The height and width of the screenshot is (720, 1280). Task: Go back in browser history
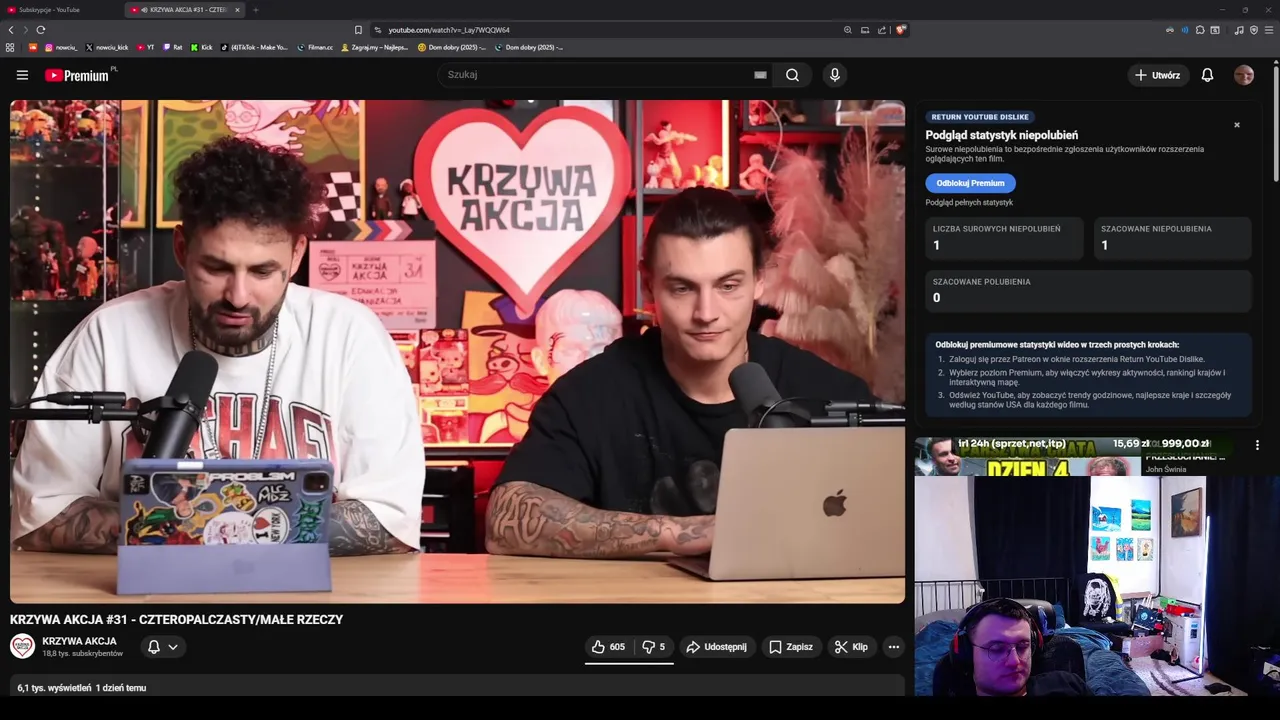(x=11, y=30)
